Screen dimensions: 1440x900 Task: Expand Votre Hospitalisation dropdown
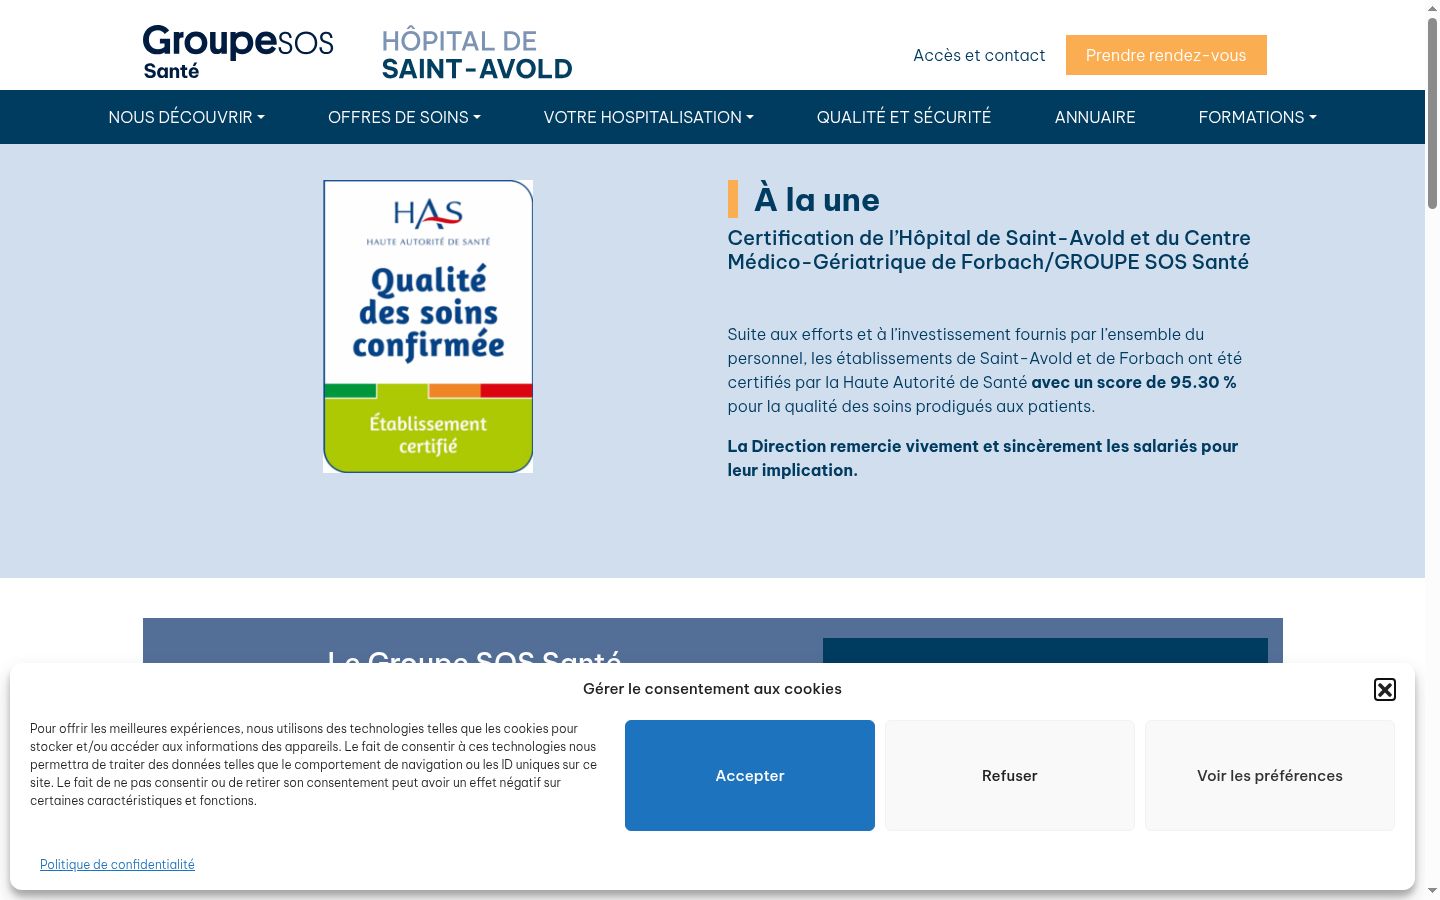point(649,117)
